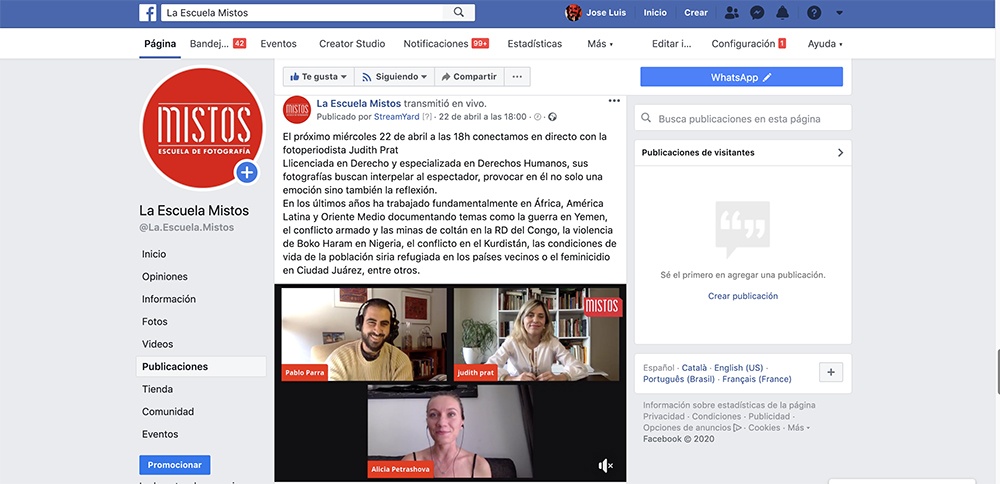Click the Condiciones footer link
The image size is (1000, 484).
tap(714, 416)
